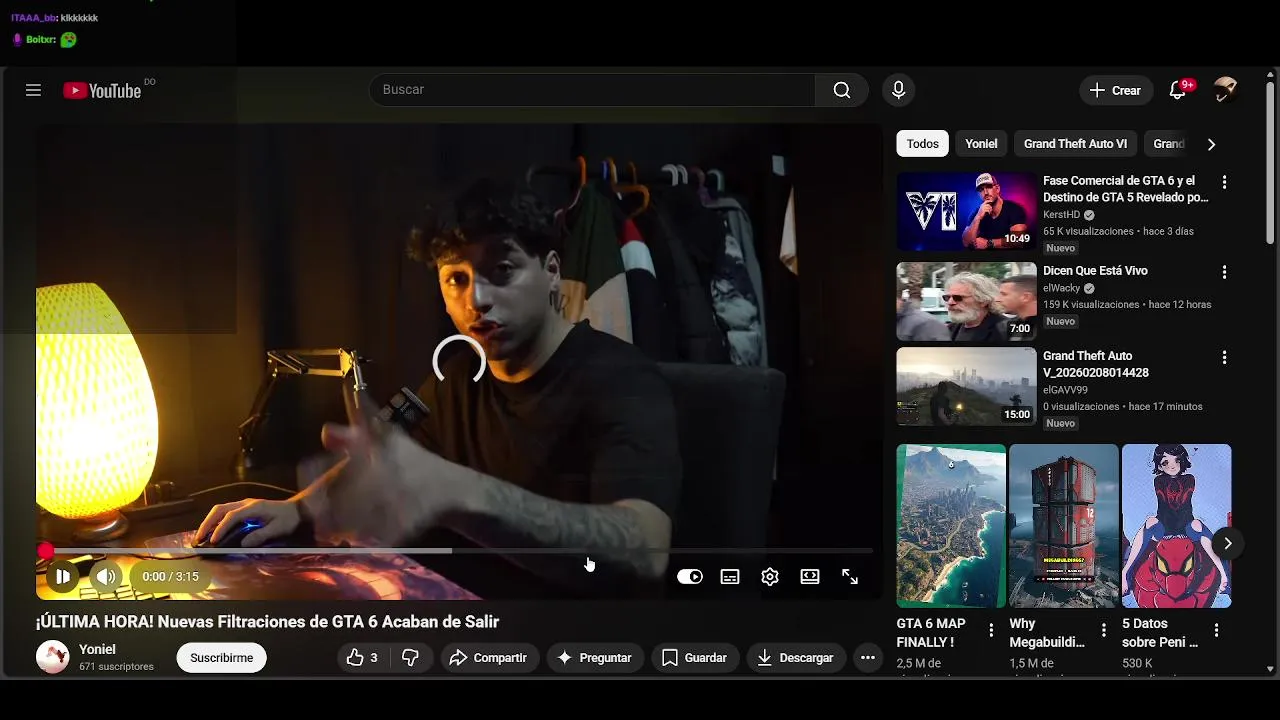Image resolution: width=1280 pixels, height=720 pixels.
Task: Click the Compartir share button
Action: (489, 658)
